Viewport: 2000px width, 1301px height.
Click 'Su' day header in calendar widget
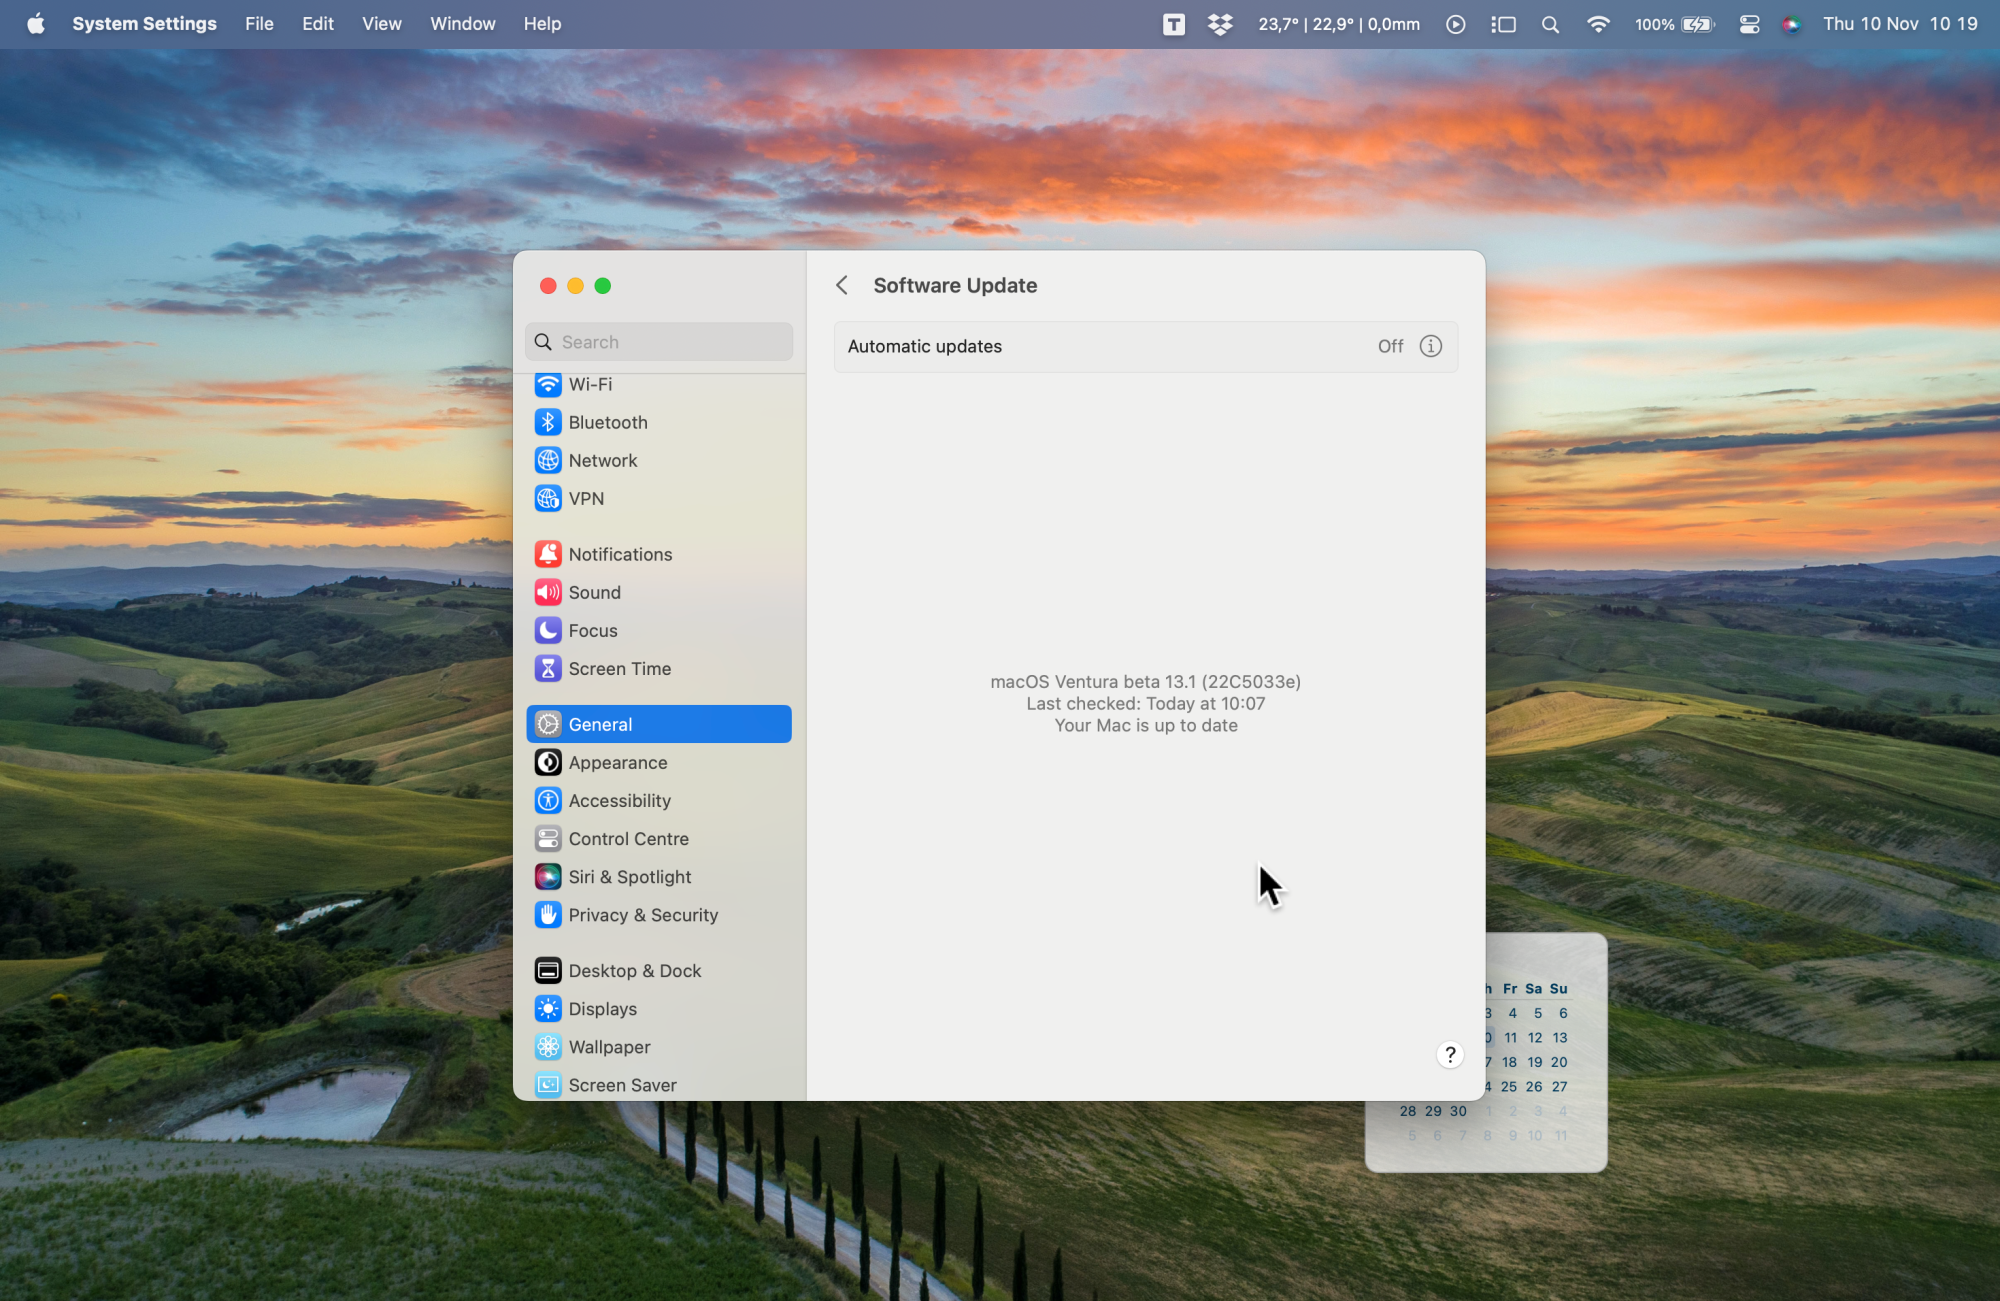click(1558, 988)
